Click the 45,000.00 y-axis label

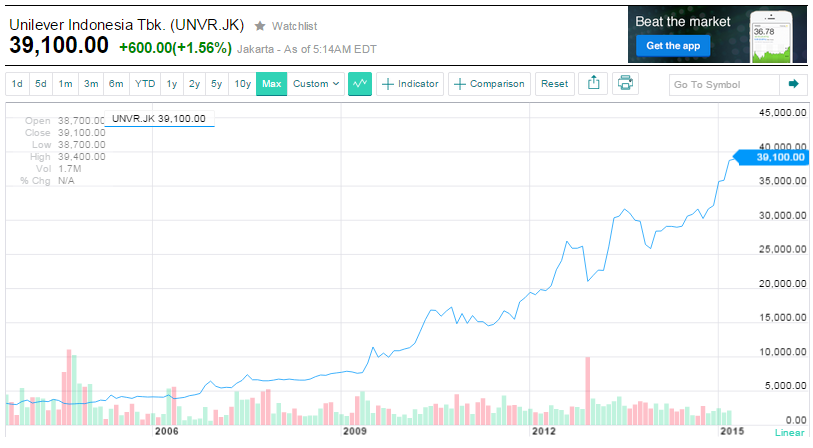782,113
